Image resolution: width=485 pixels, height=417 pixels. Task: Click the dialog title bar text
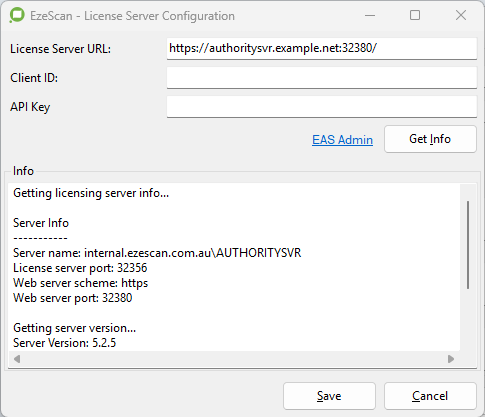(x=132, y=16)
